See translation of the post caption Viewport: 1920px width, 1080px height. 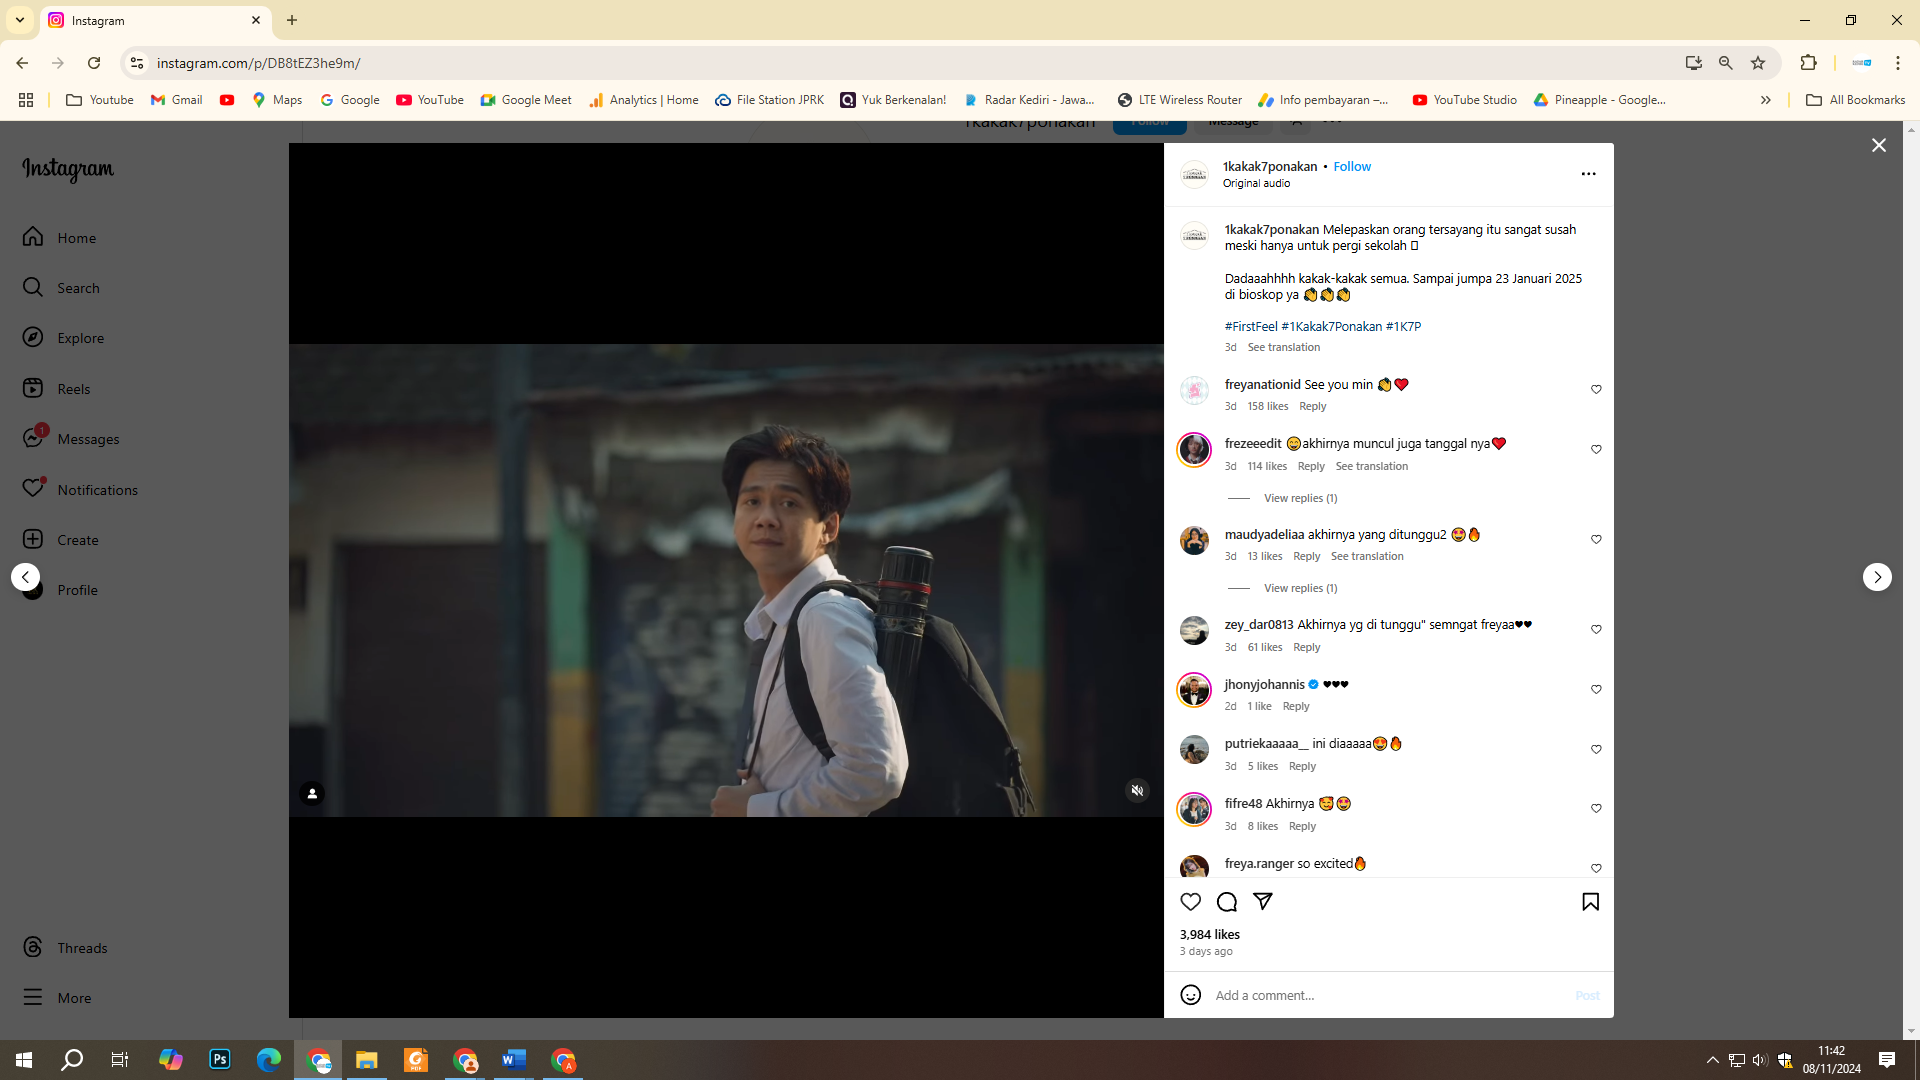pos(1283,348)
